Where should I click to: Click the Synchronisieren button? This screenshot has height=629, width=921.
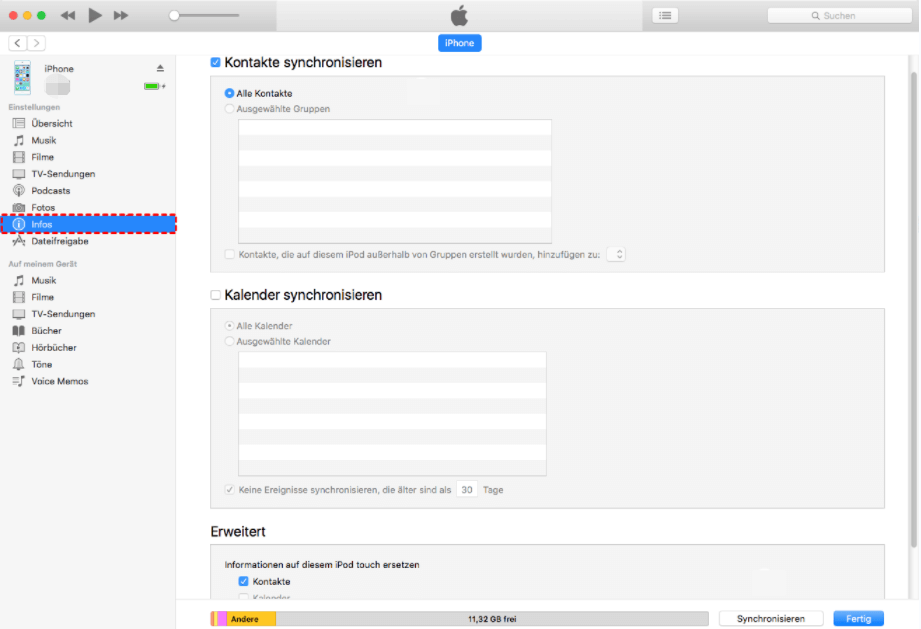tap(770, 619)
